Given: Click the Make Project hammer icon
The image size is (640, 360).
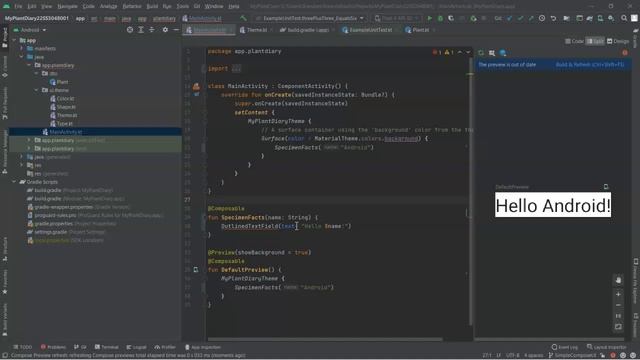Looking at the screenshot, I should click(243, 18).
